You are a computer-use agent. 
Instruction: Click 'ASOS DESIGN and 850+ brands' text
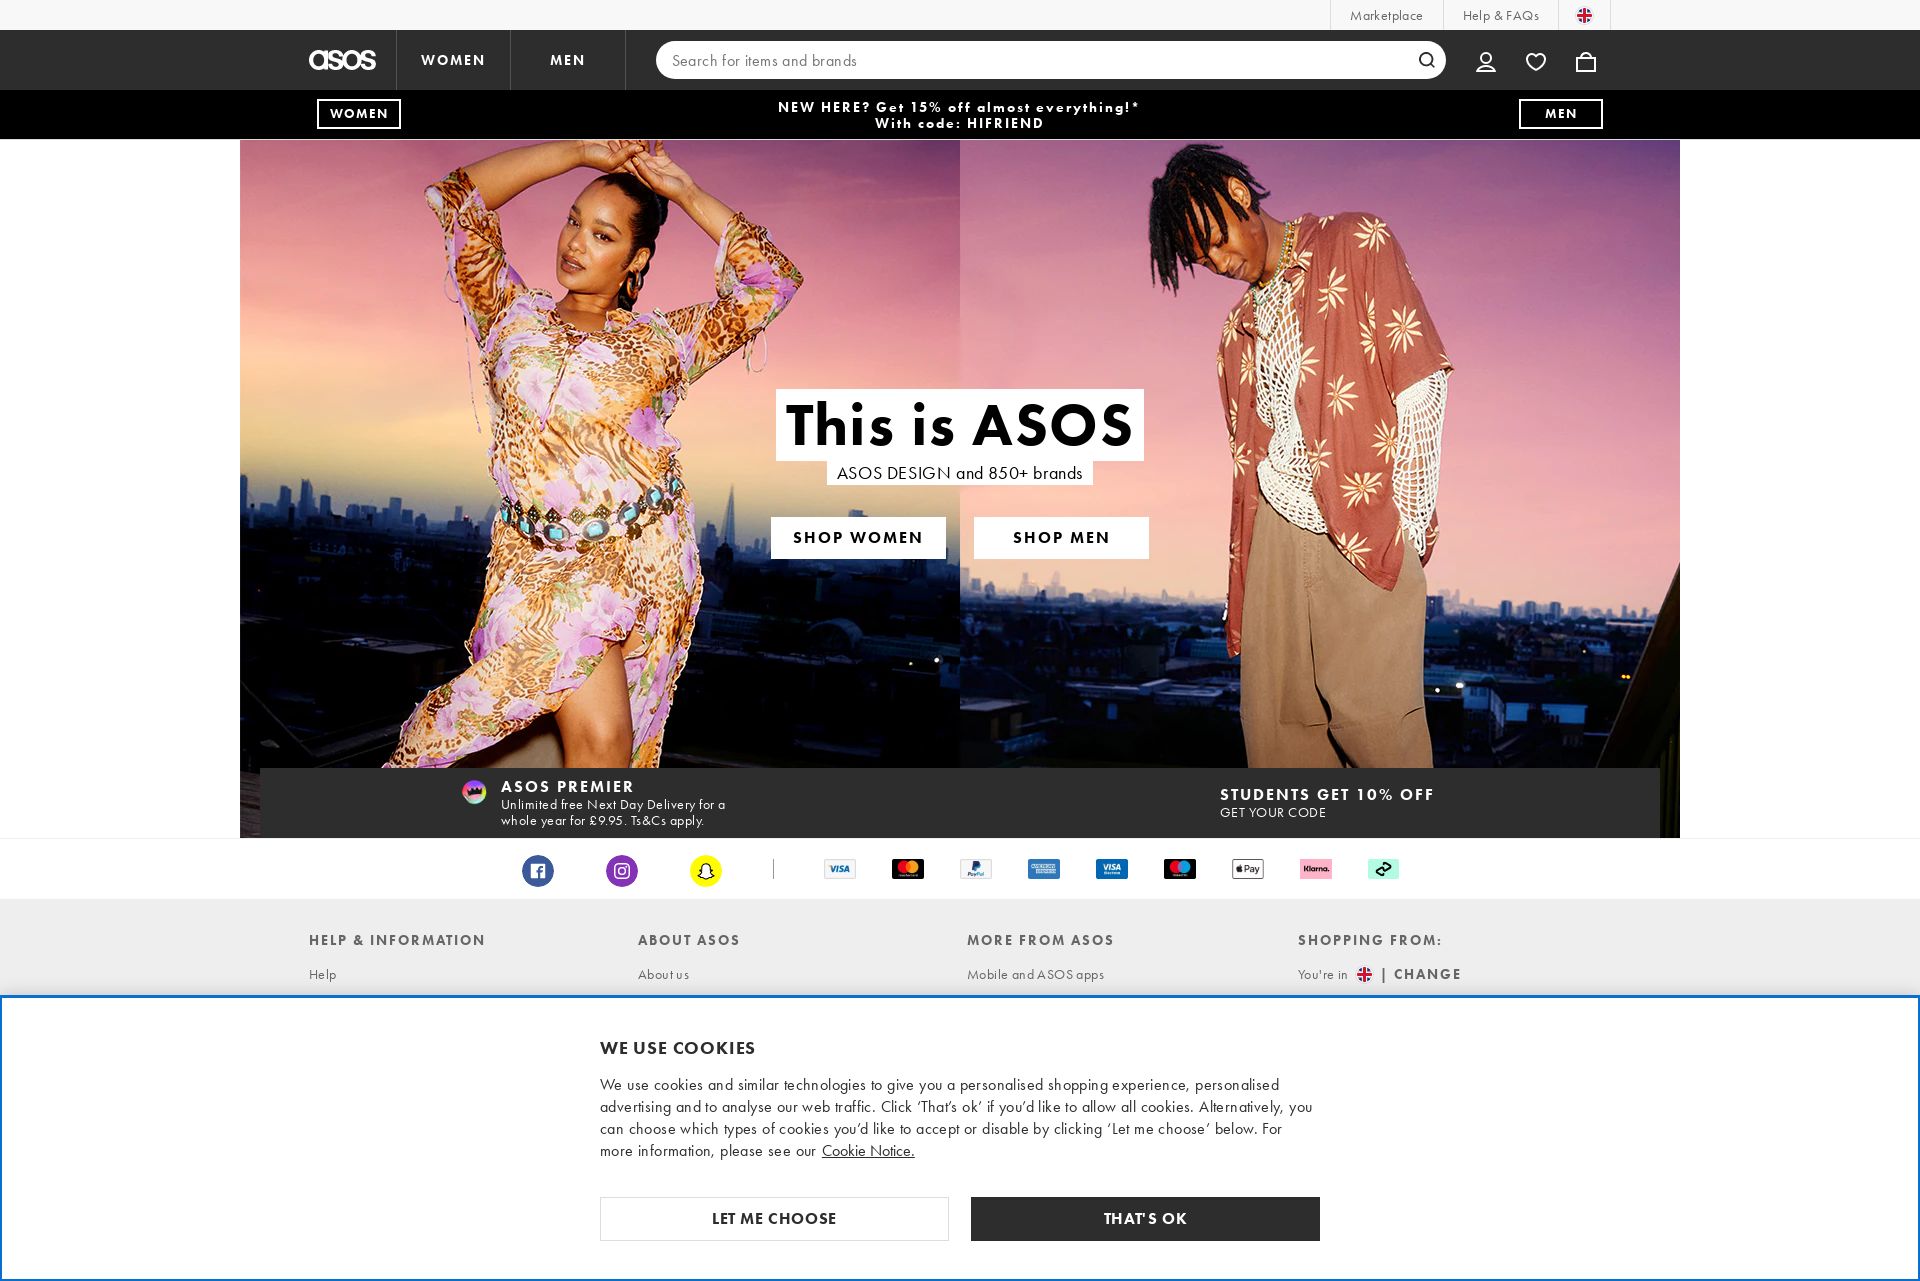coord(960,473)
